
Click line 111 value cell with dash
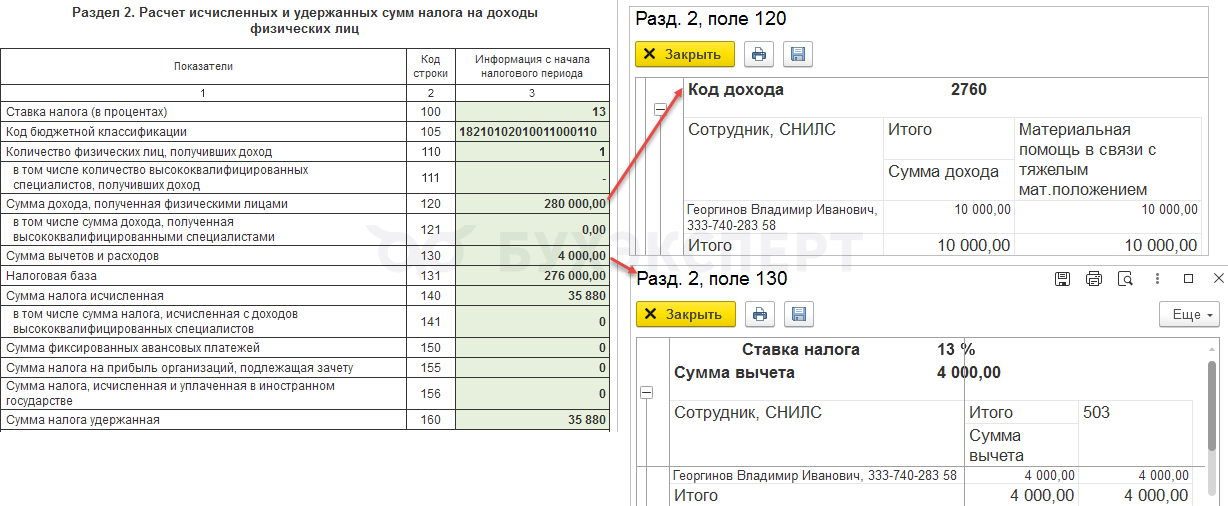tap(532, 178)
